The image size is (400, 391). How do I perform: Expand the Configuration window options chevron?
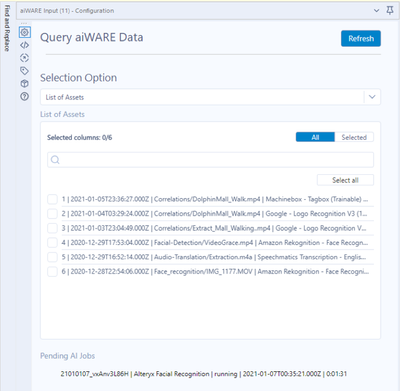coord(376,11)
